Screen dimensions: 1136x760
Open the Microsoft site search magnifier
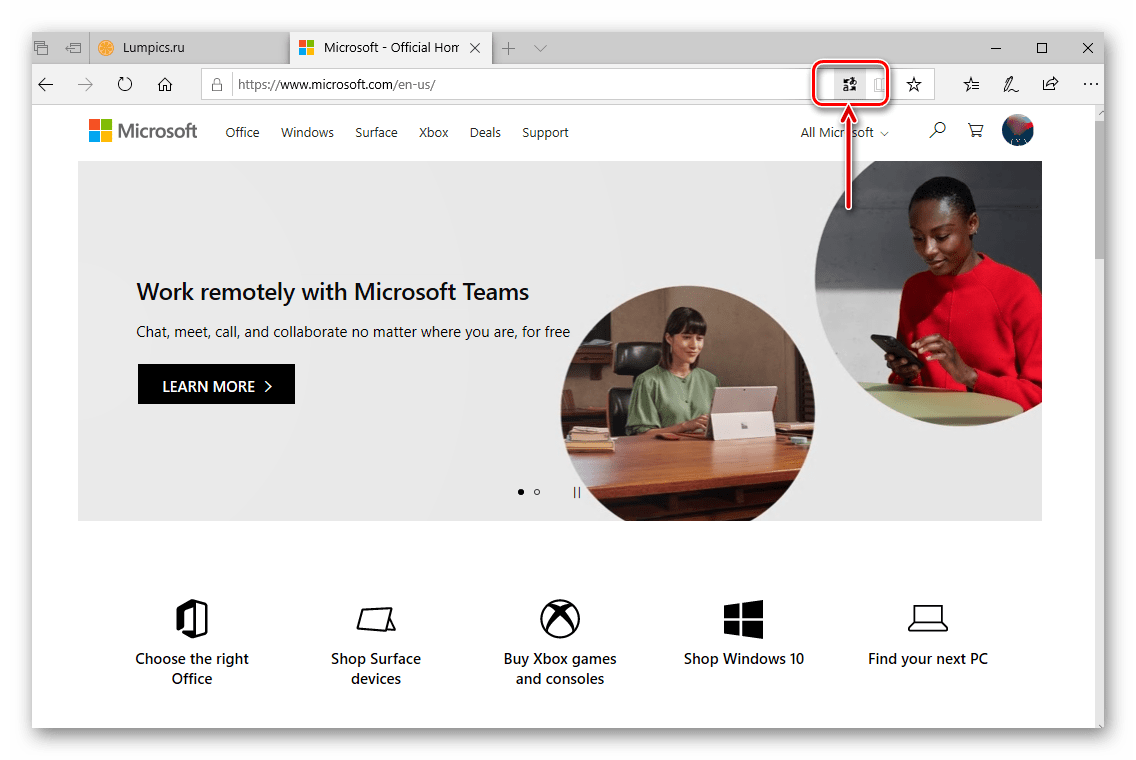click(937, 130)
